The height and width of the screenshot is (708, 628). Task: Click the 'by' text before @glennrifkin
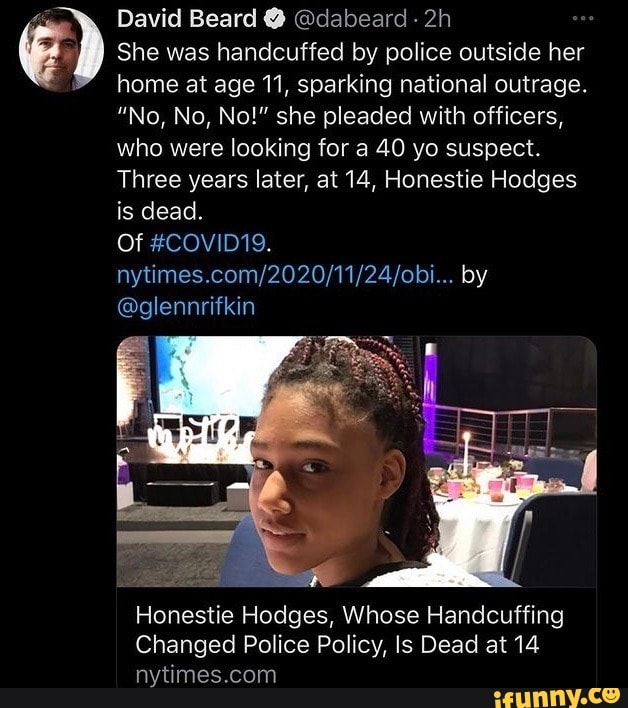point(474,275)
